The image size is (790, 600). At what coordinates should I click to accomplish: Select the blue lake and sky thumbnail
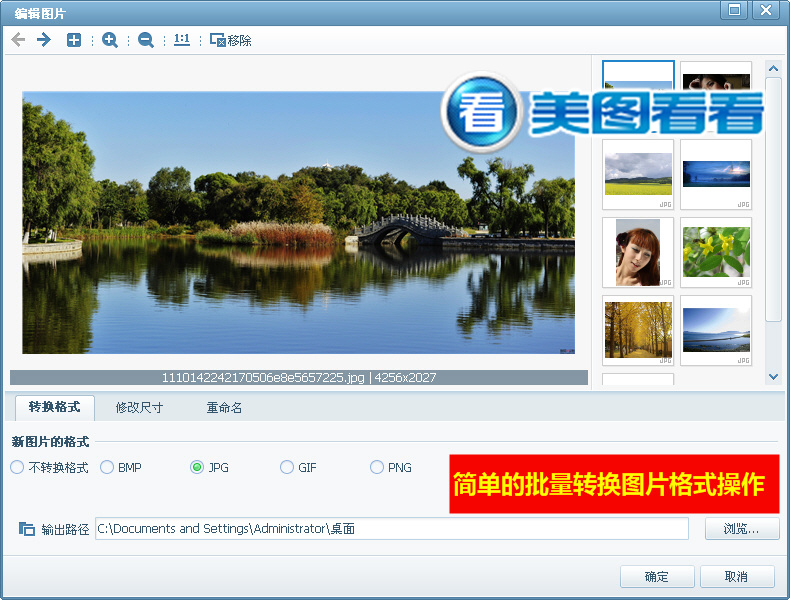(716, 330)
